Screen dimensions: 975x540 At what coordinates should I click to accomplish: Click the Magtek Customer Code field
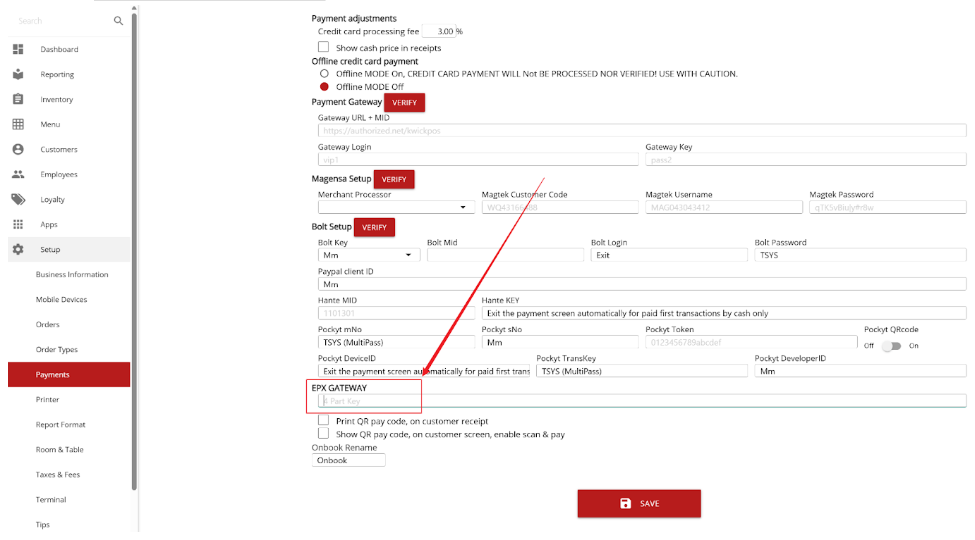pyautogui.click(x=560, y=207)
